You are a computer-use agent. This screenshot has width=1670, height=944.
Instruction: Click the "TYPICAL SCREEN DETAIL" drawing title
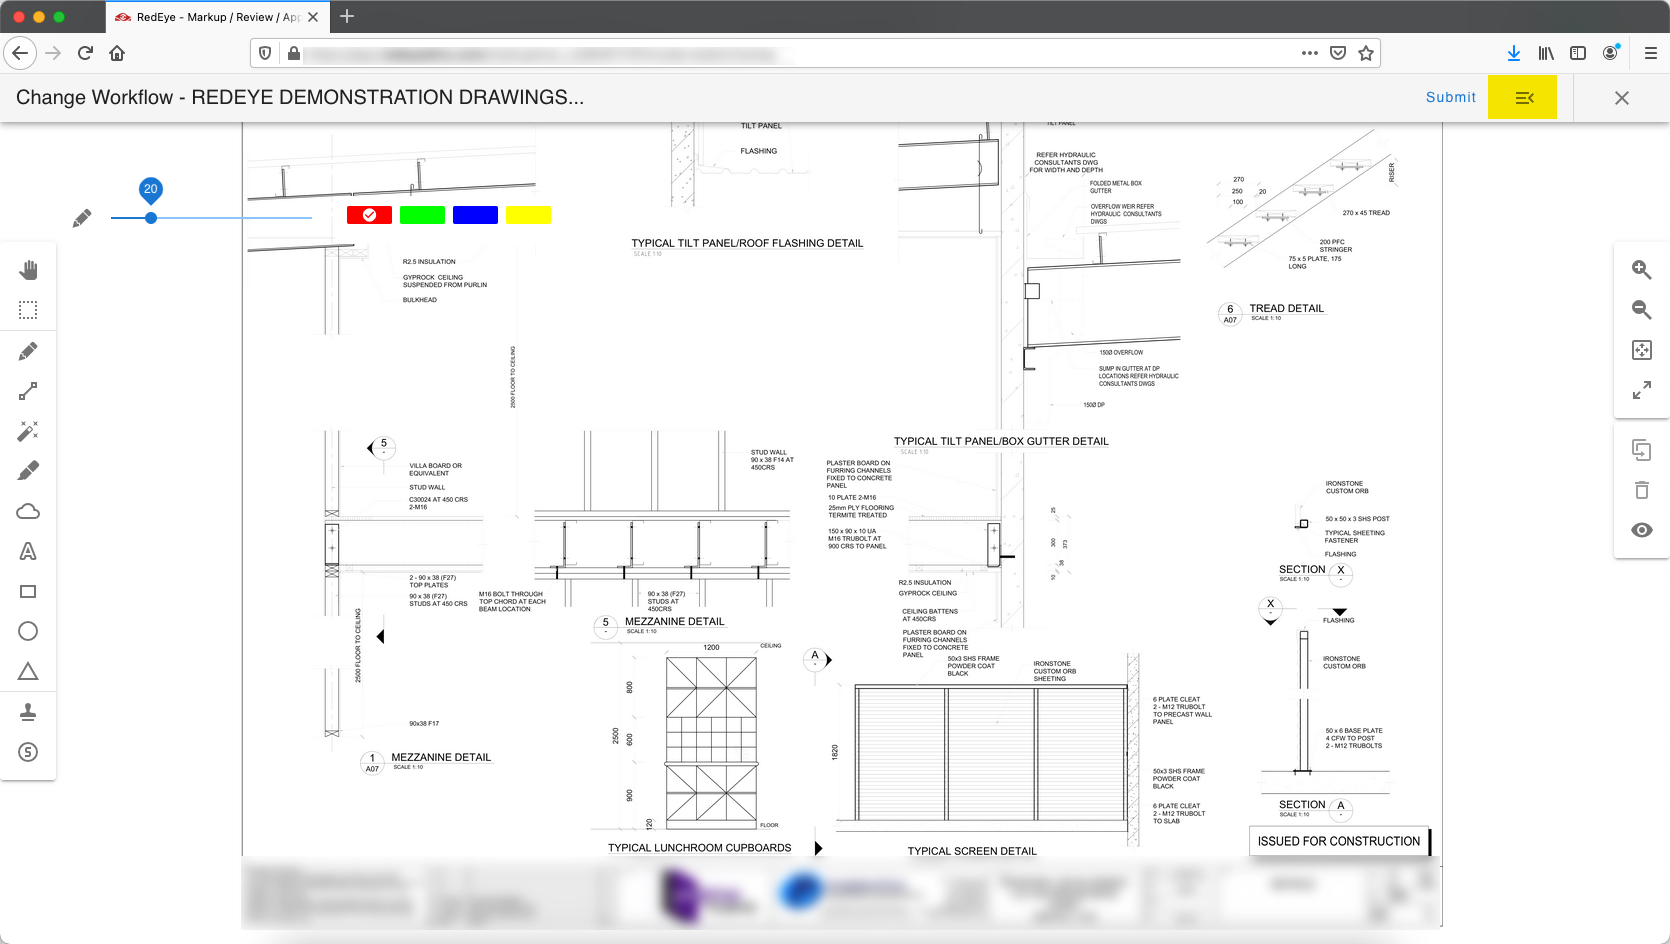click(x=972, y=851)
